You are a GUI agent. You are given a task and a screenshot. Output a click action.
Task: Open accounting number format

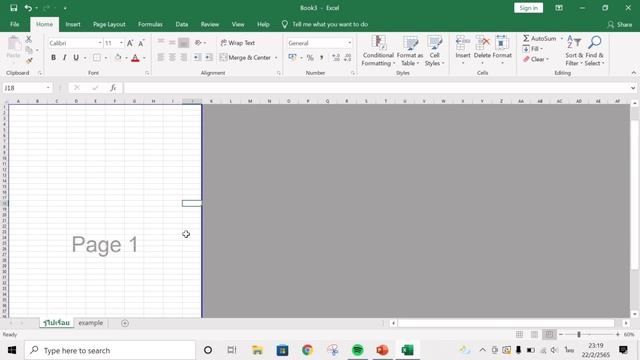tap(292, 58)
